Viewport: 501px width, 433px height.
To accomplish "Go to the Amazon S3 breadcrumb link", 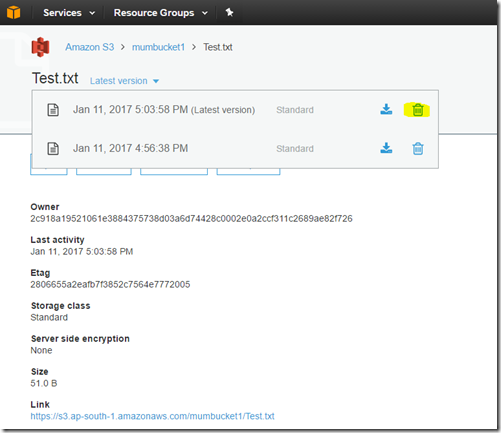I will tap(89, 47).
